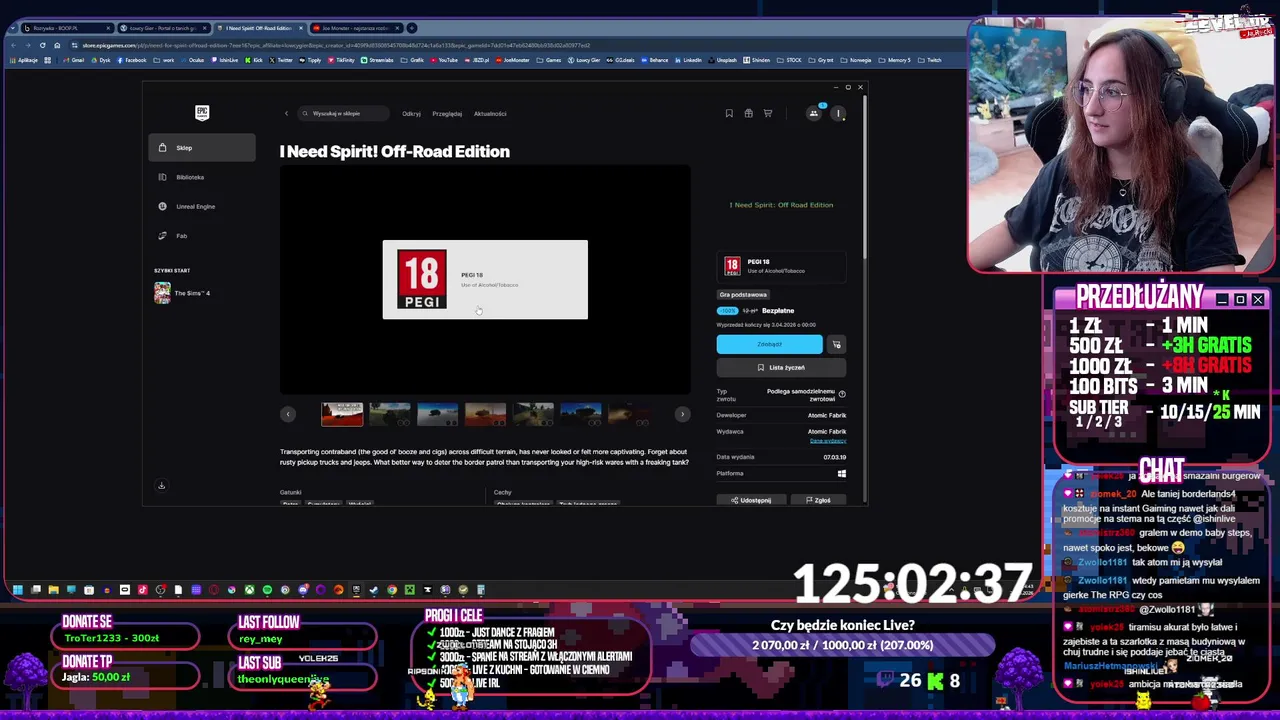Open the Odkryj store tab
This screenshot has width=1280, height=720.
click(411, 113)
